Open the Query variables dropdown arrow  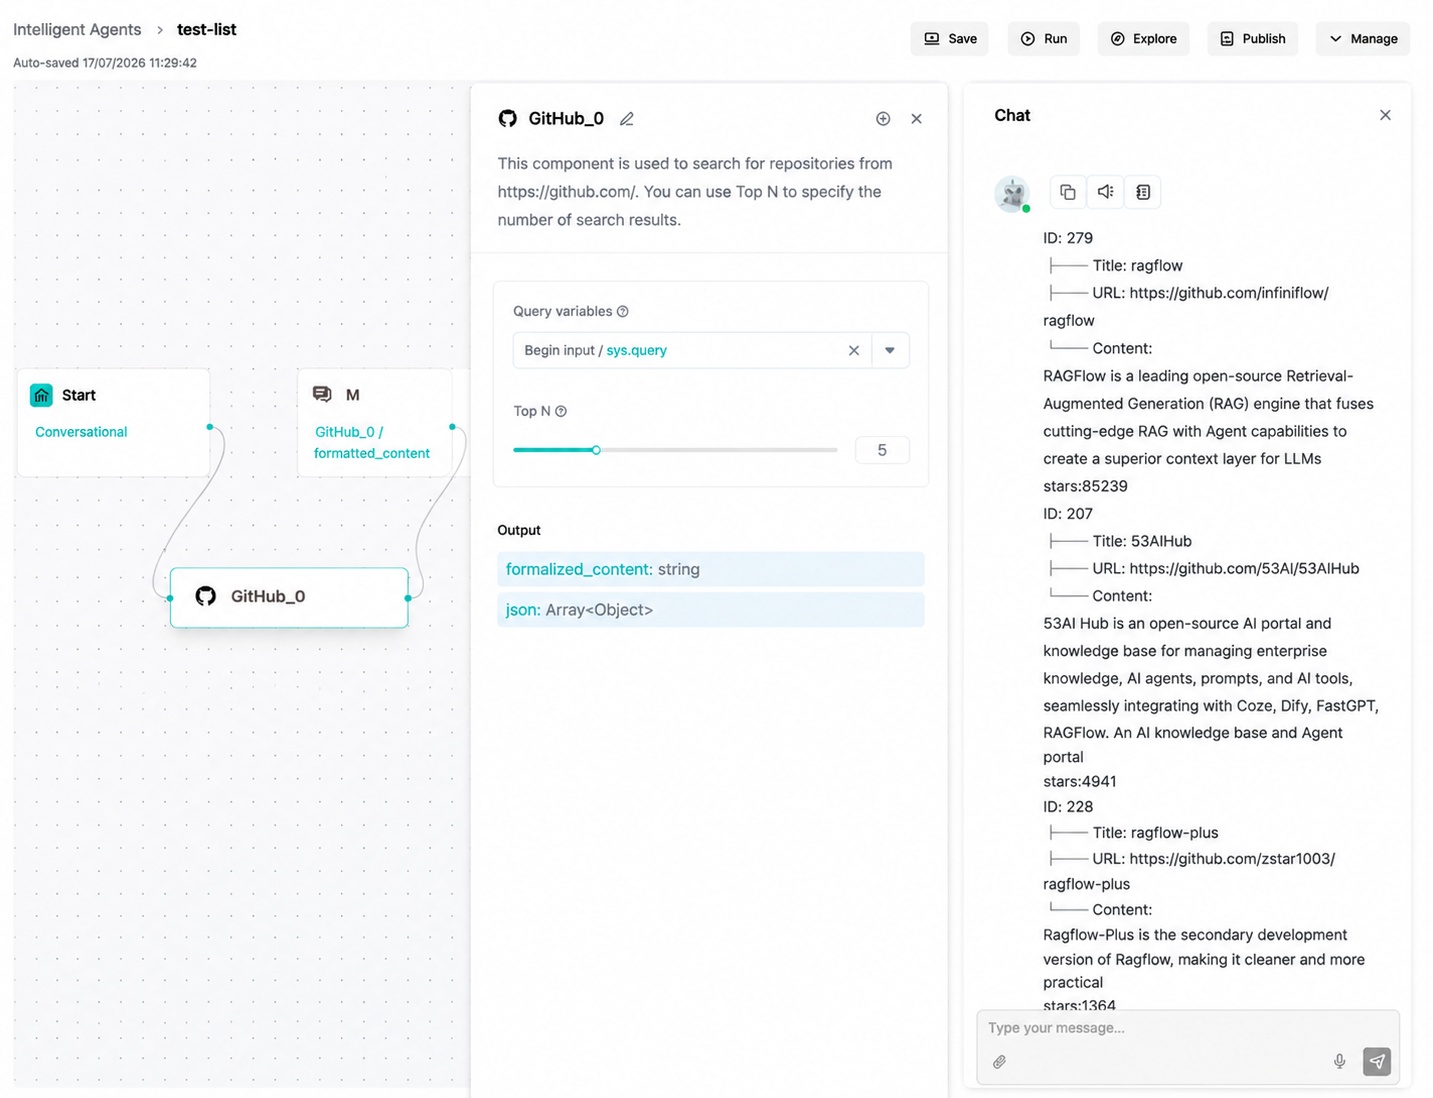(x=890, y=350)
